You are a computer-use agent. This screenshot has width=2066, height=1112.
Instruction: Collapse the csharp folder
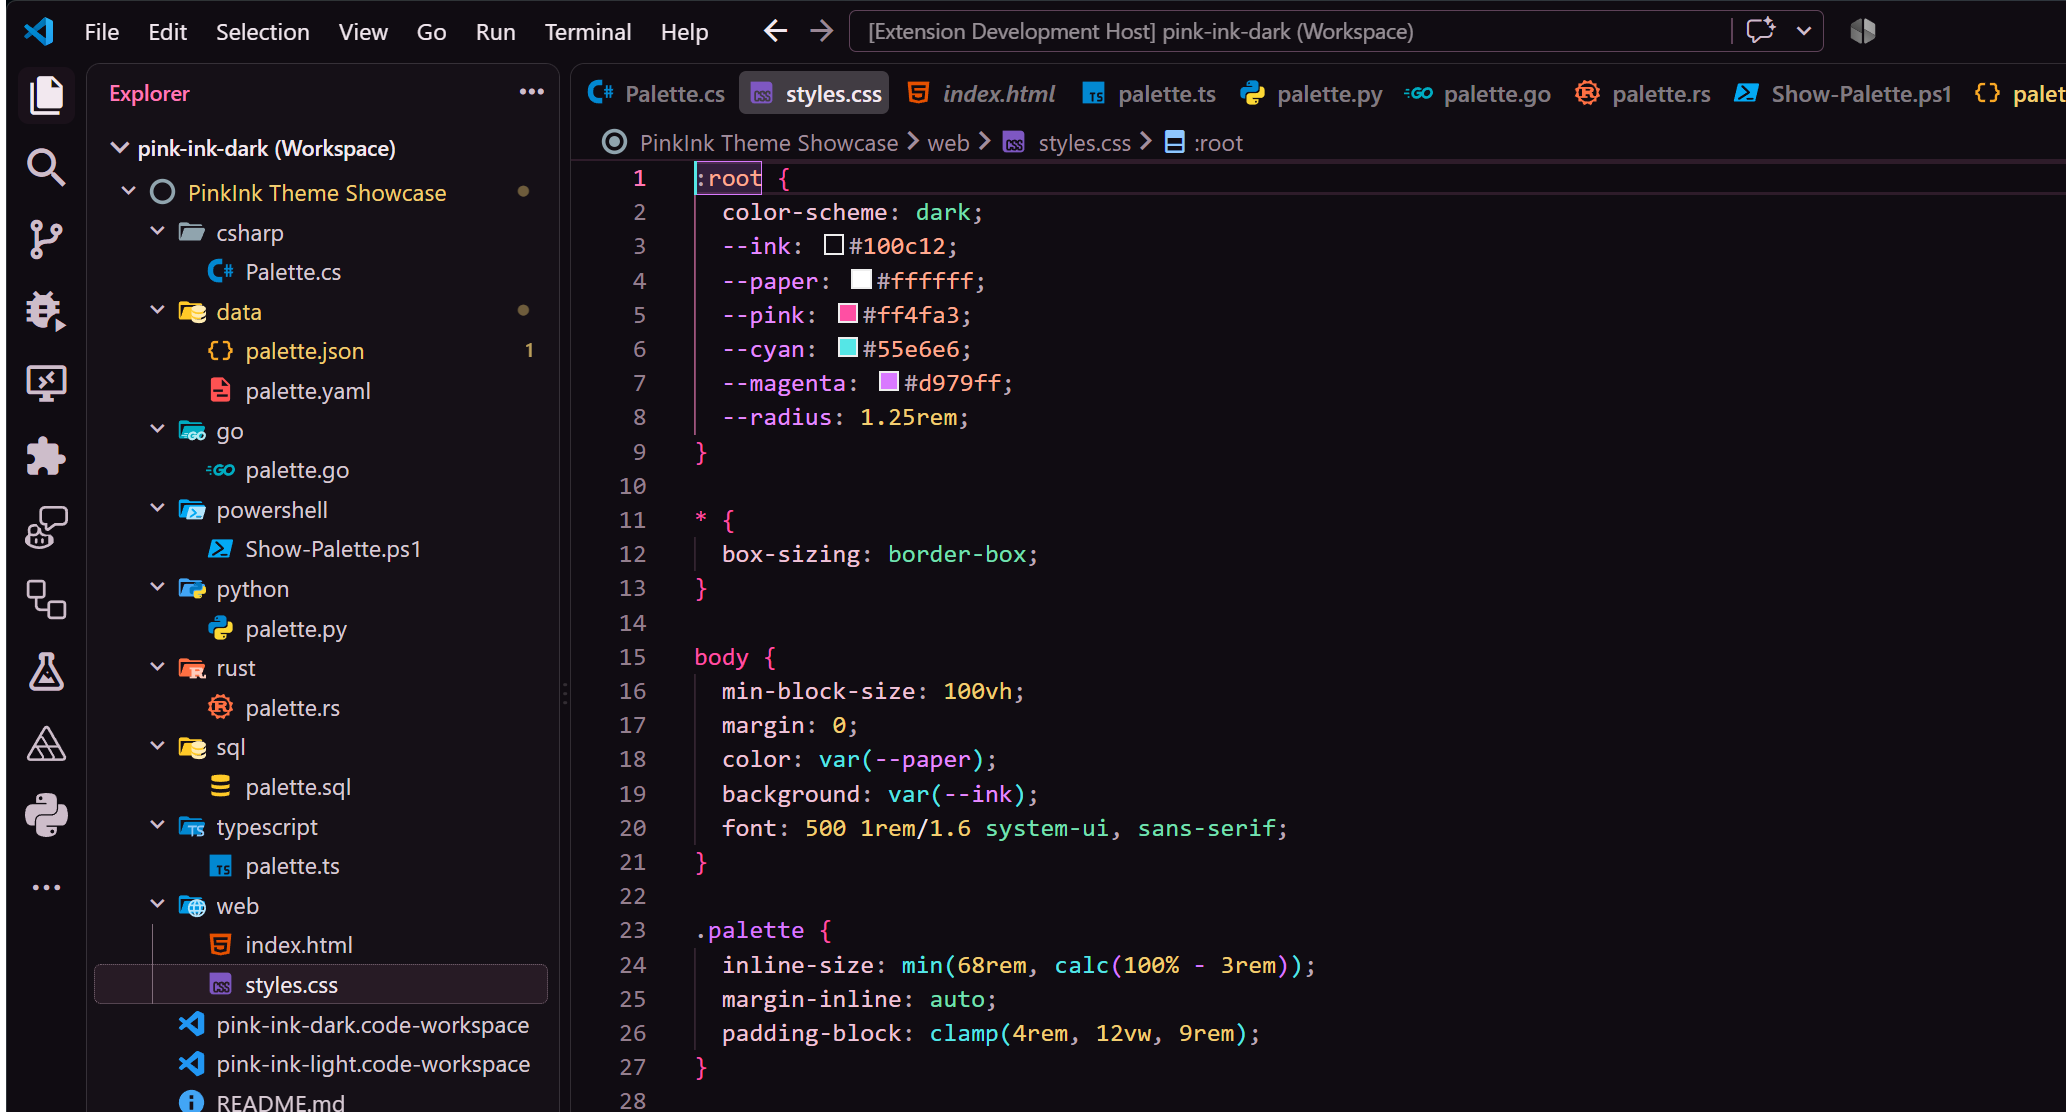[157, 231]
